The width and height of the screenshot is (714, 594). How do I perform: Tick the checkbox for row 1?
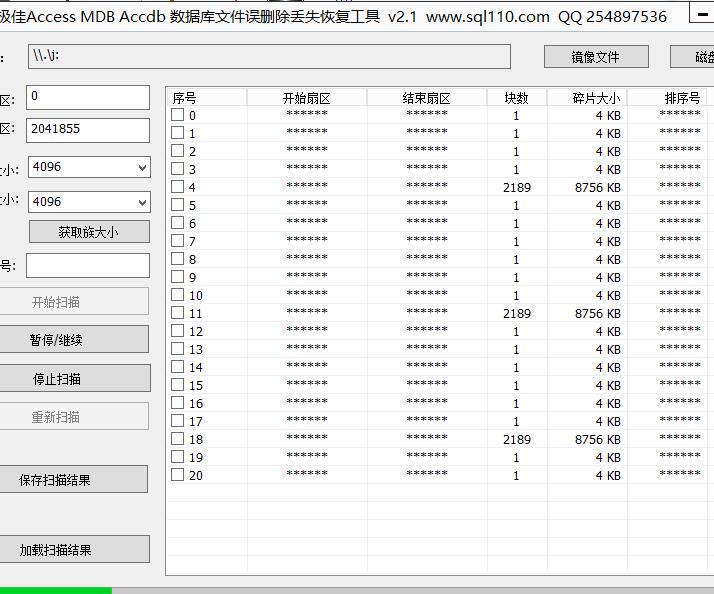click(177, 133)
